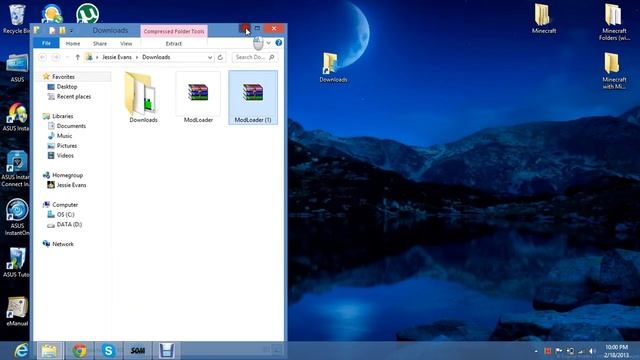
Task: Open Skype from the taskbar
Action: [108, 351]
